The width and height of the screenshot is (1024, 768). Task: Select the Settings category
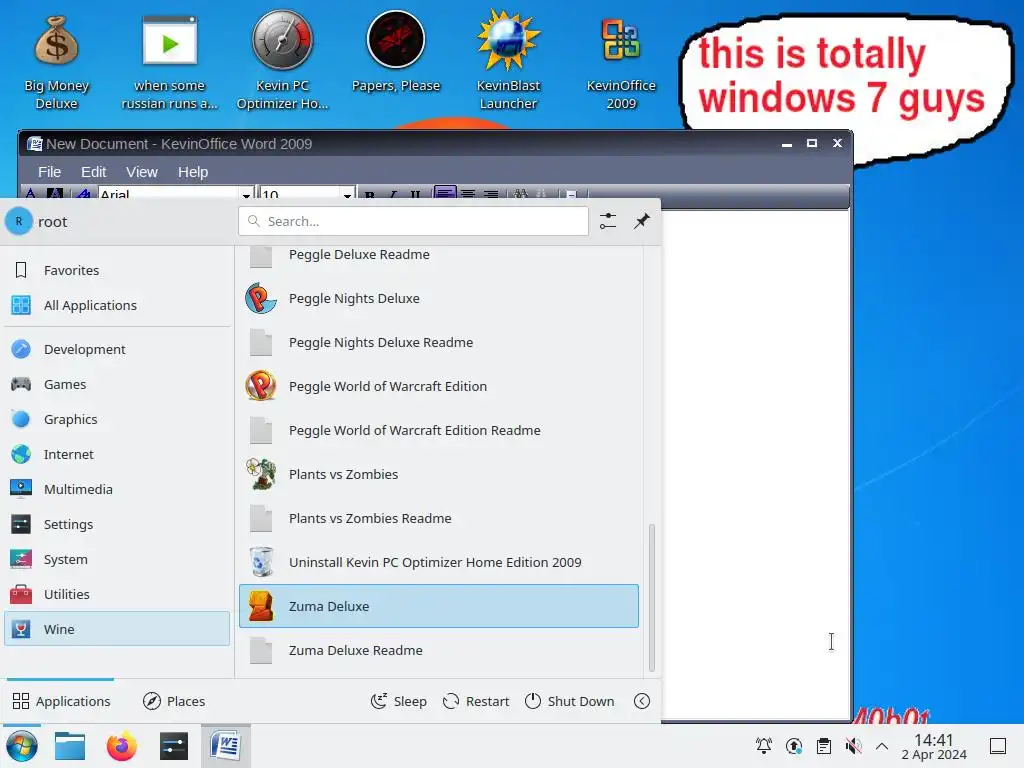pos(117,524)
